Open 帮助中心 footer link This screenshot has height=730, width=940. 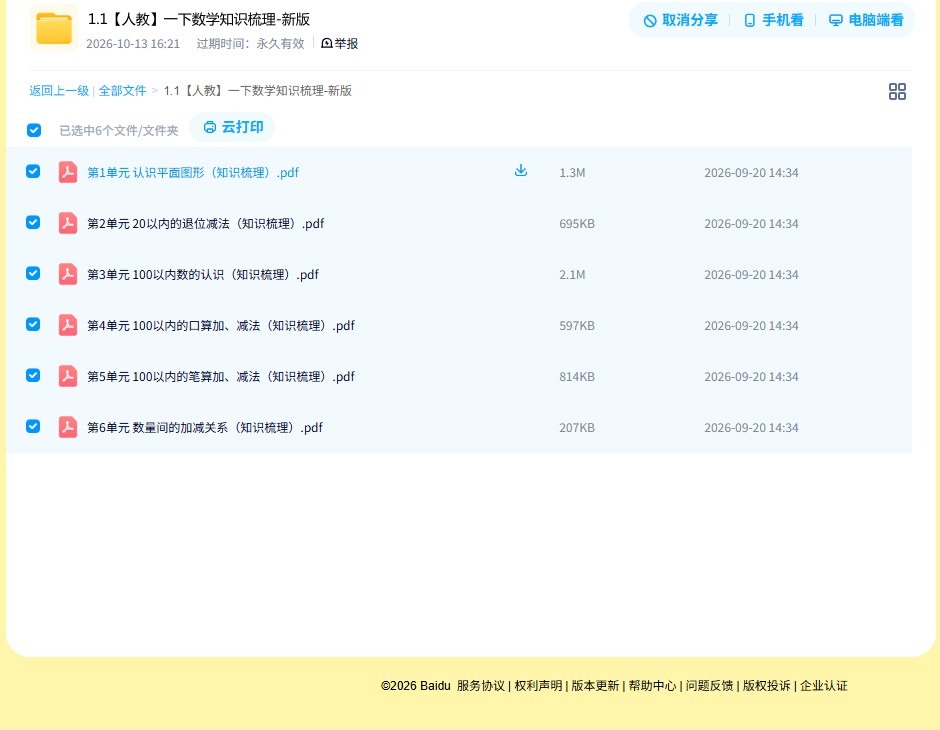coord(652,686)
